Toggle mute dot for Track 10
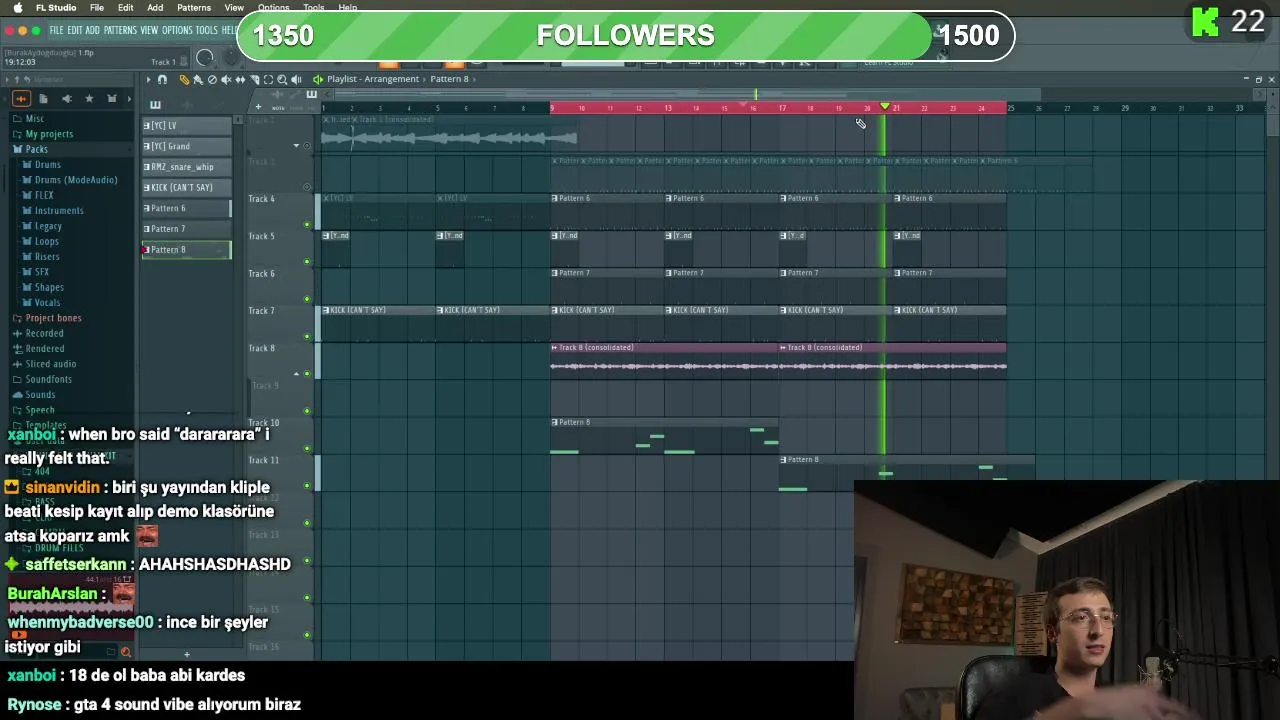The height and width of the screenshot is (720, 1280). coord(307,448)
